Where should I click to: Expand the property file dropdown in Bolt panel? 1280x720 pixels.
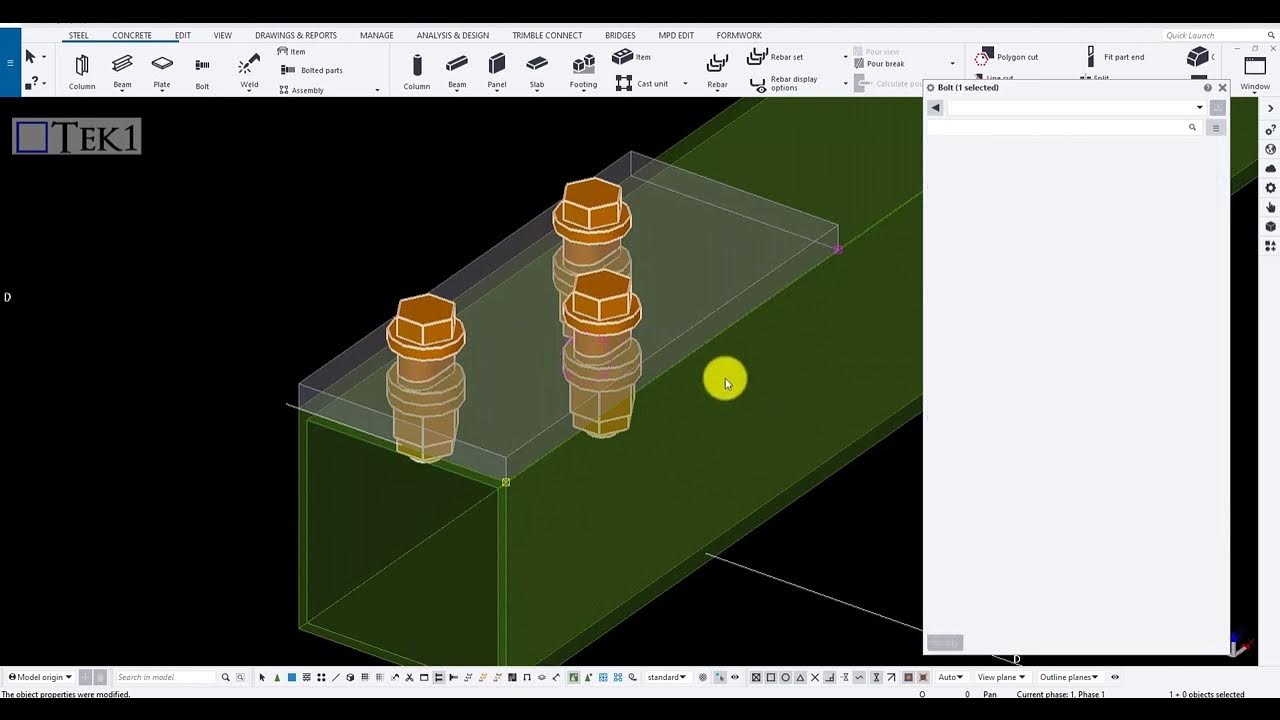[1199, 108]
